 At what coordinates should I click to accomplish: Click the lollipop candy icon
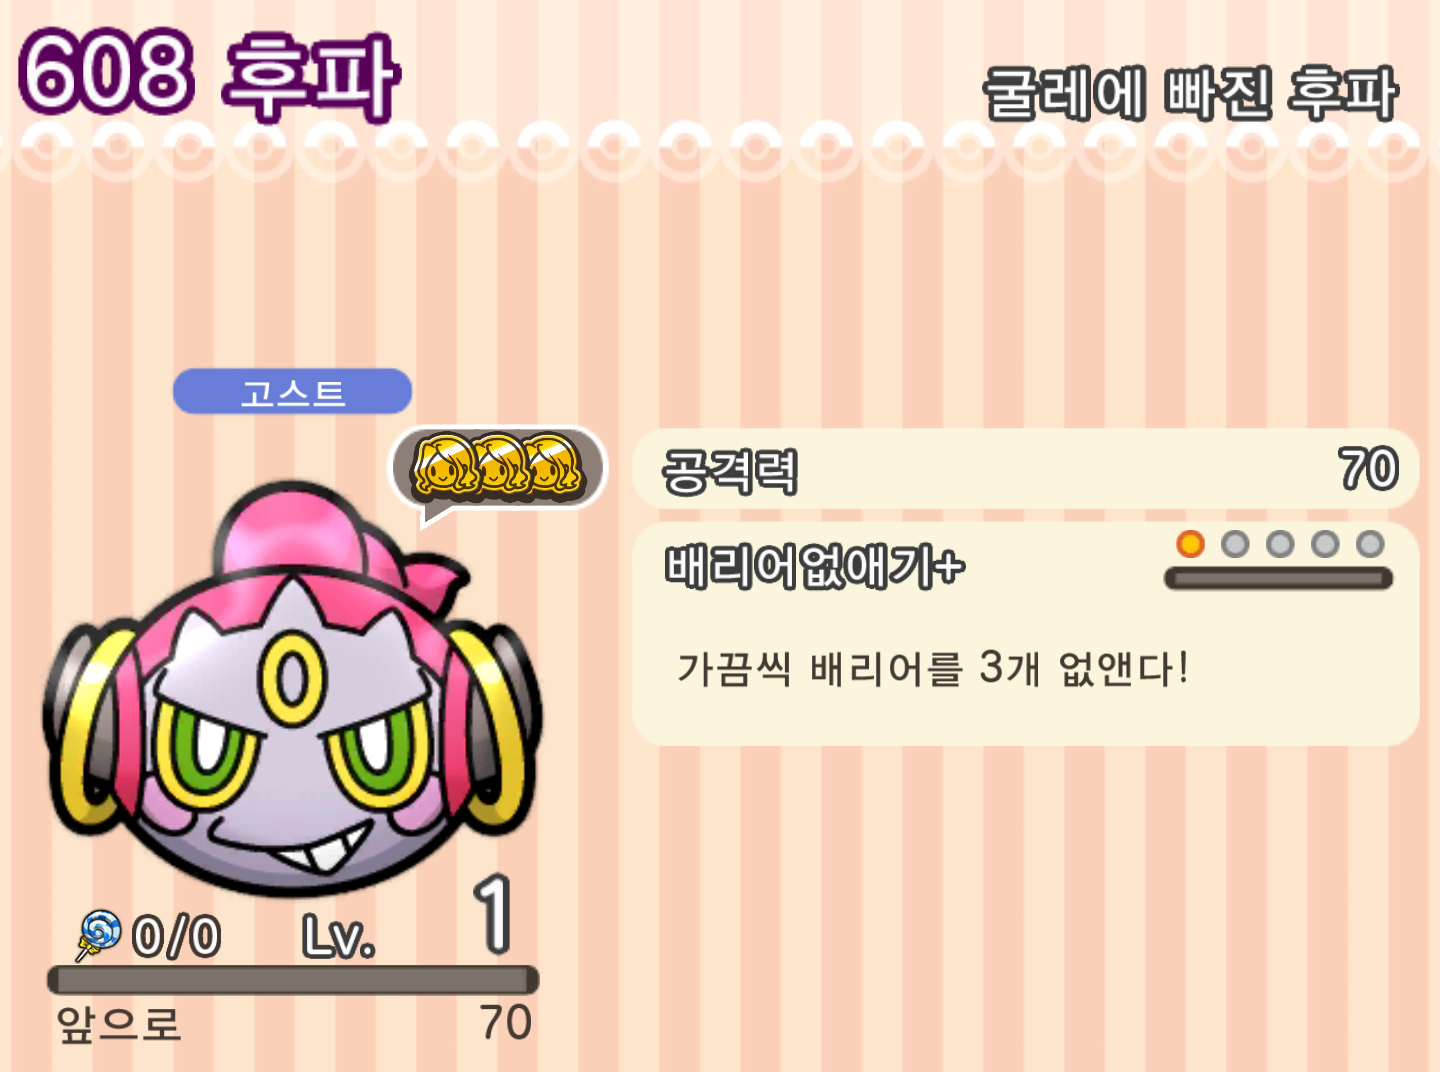(98, 935)
